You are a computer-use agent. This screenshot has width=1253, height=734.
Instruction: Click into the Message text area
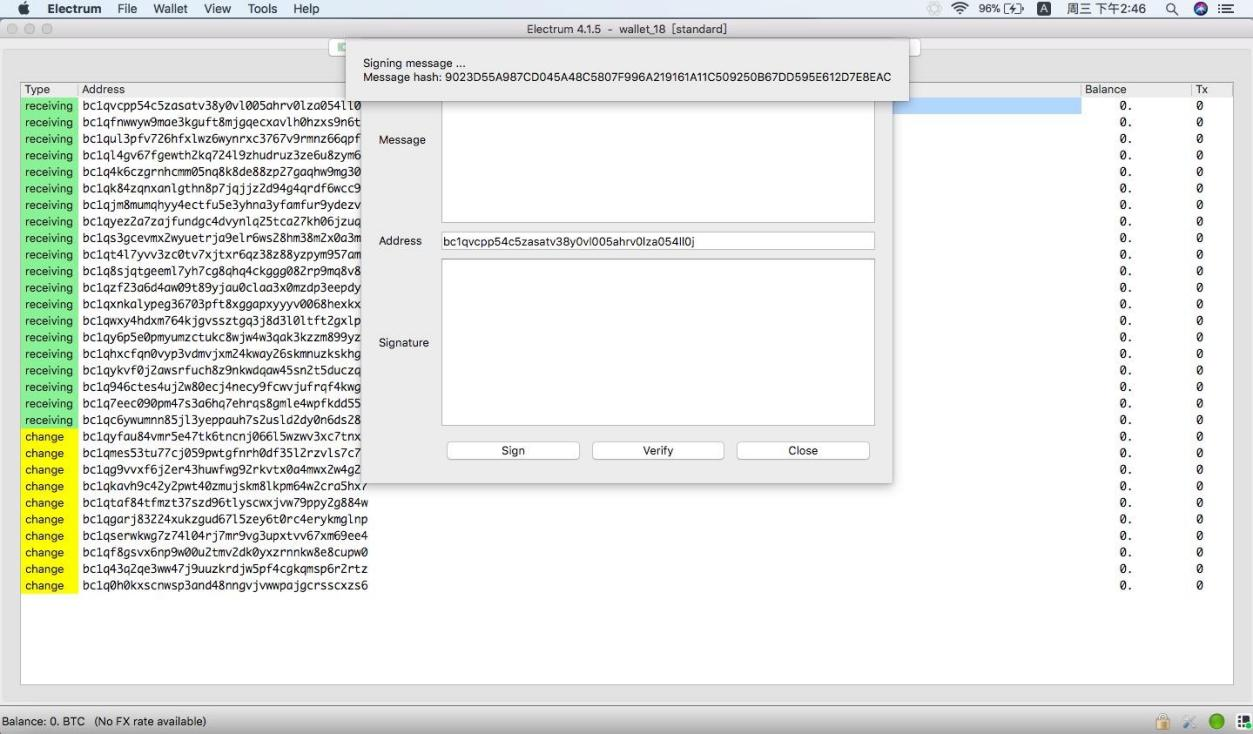pos(658,162)
